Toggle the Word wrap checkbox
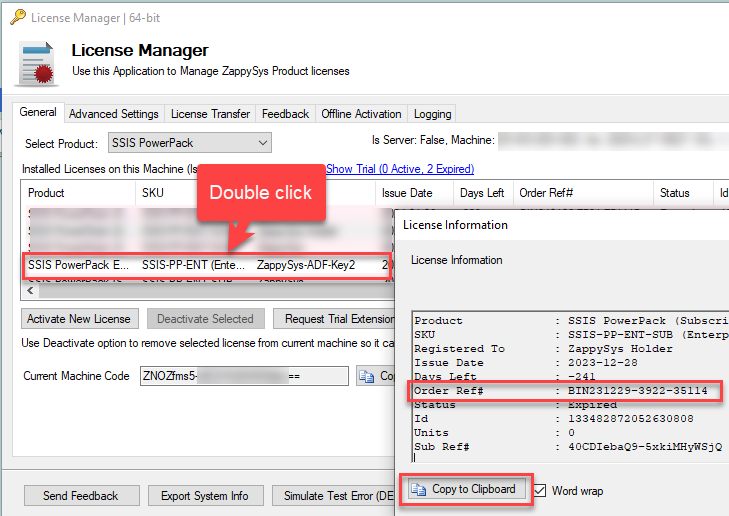The image size is (729, 516). coord(540,490)
